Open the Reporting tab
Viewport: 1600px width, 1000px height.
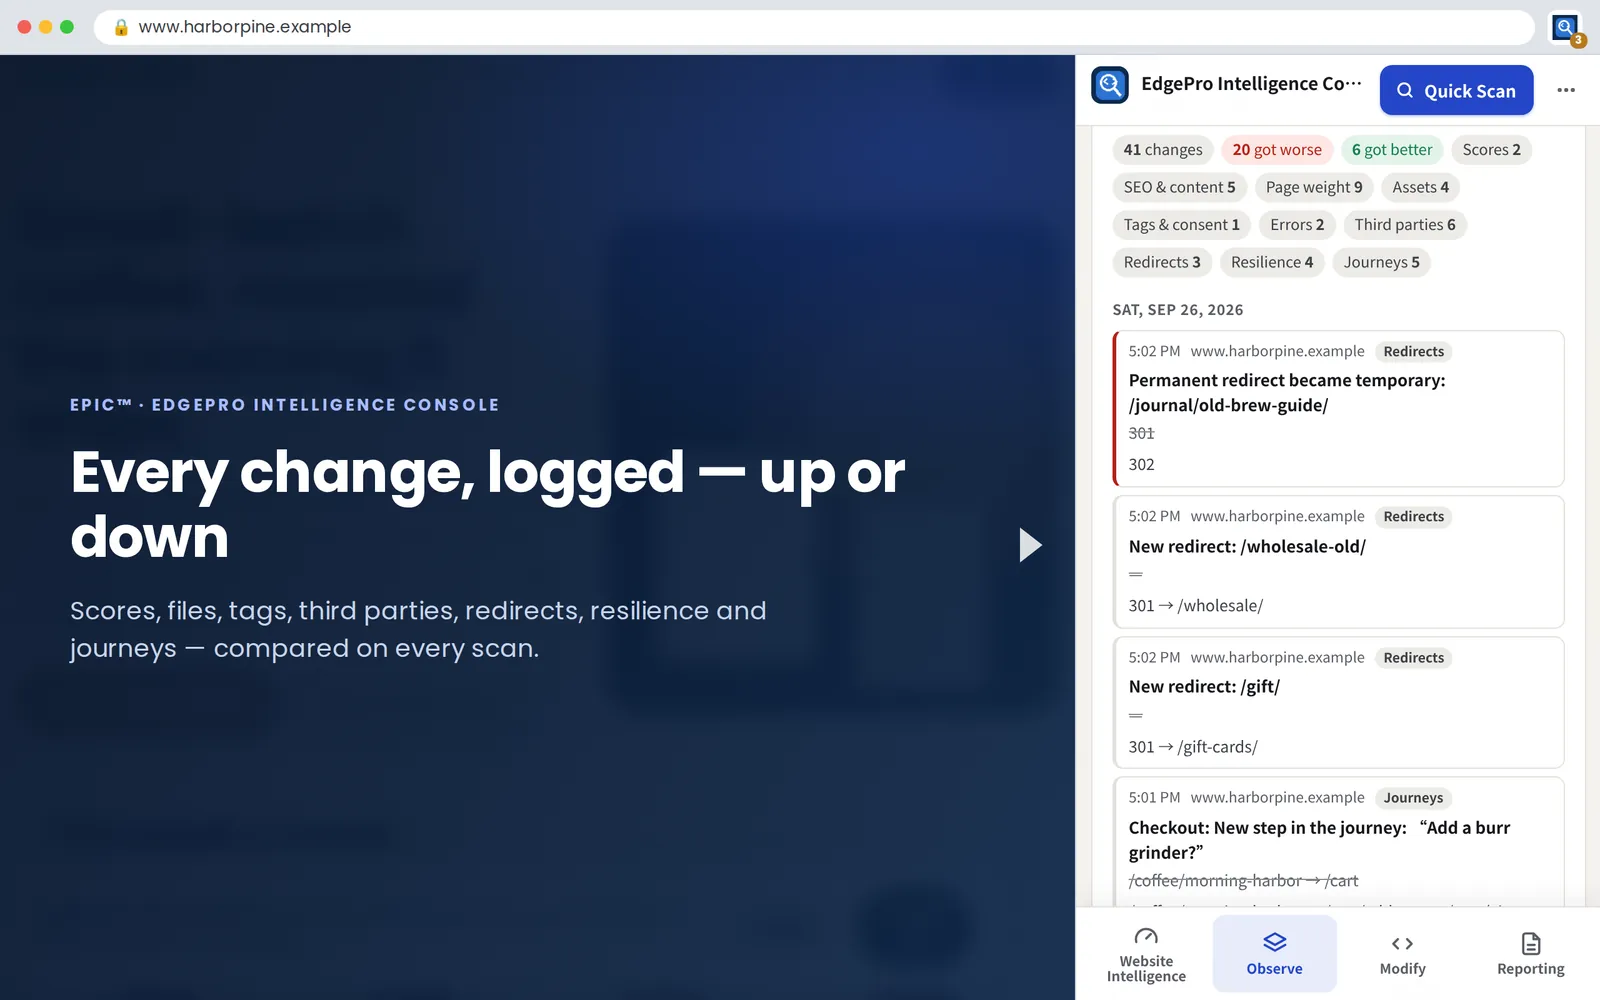1530,954
